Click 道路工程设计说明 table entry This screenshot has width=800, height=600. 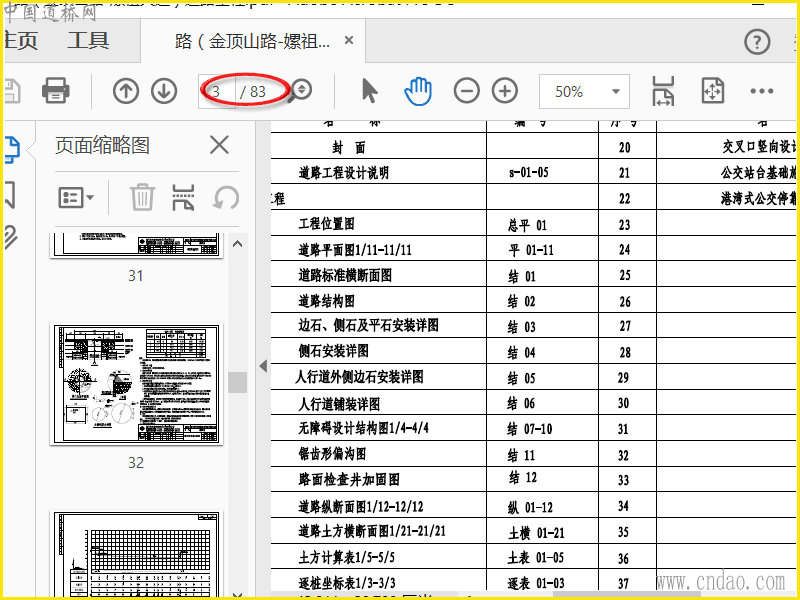click(343, 173)
